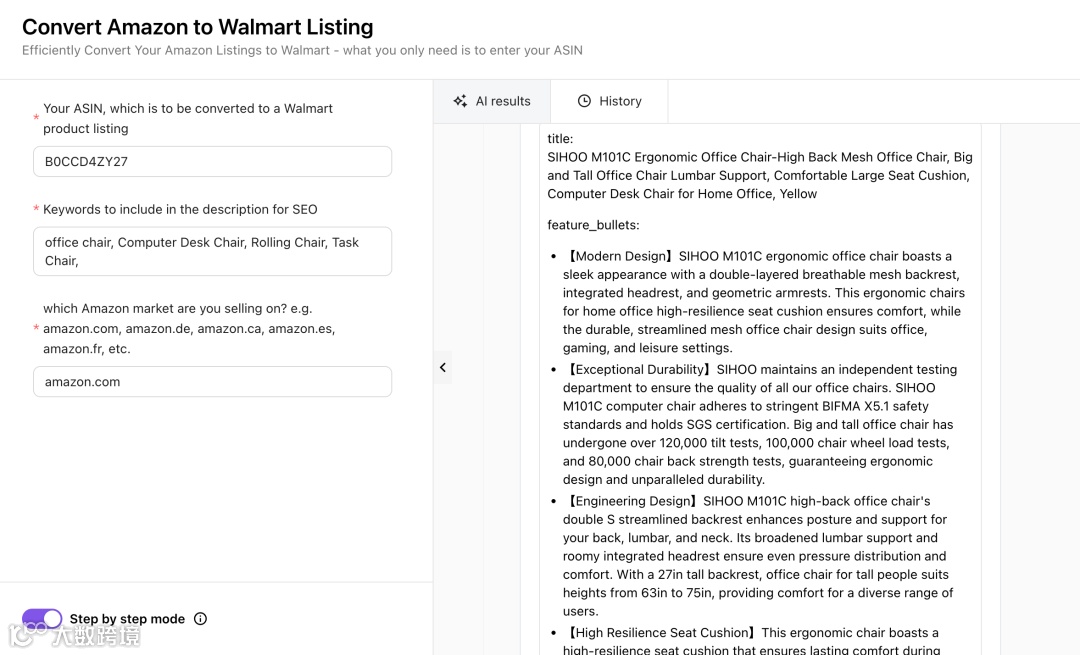This screenshot has height=655, width=1080.
Task: Click the generated SIHOO M101C title text
Action: (x=759, y=175)
